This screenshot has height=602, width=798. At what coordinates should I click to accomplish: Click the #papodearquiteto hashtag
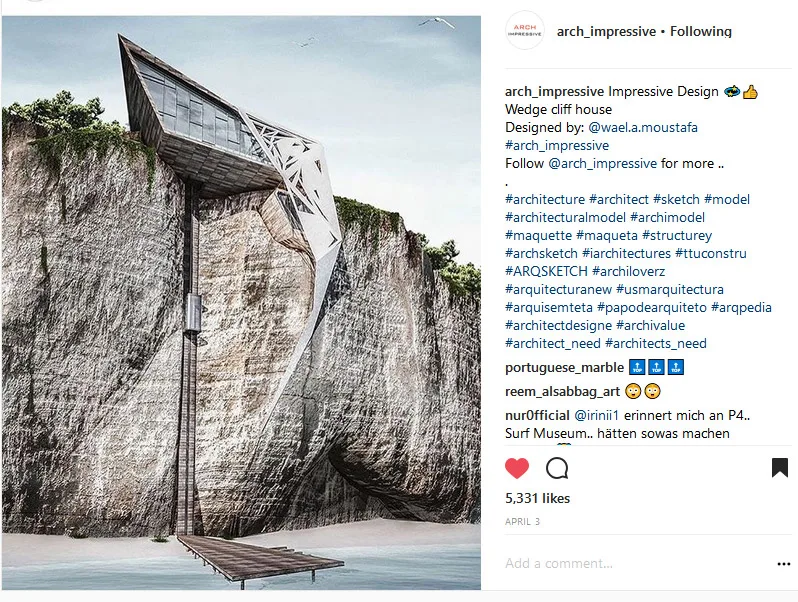(x=651, y=307)
